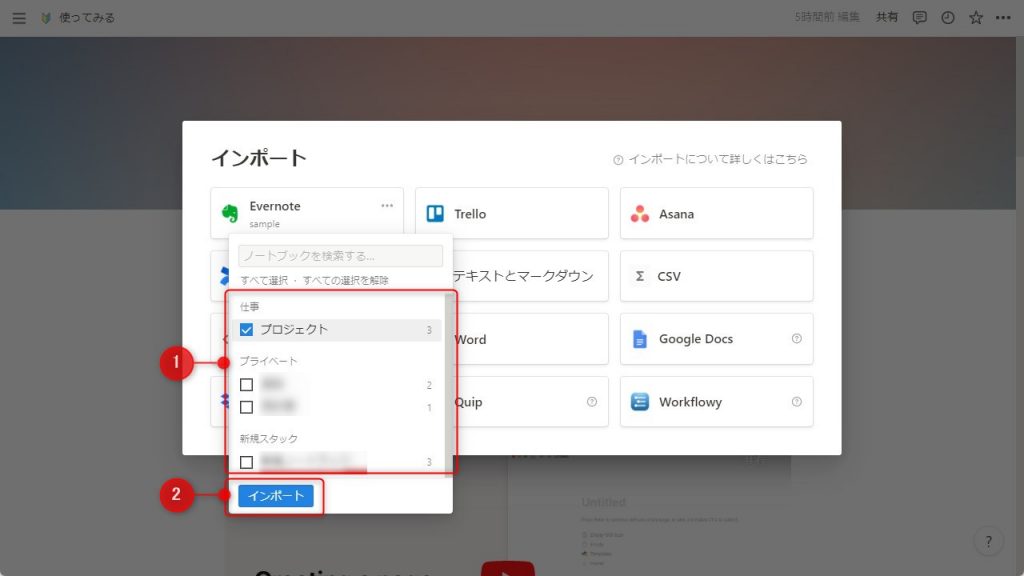
Task: Favorite the page with star icon
Action: click(976, 18)
